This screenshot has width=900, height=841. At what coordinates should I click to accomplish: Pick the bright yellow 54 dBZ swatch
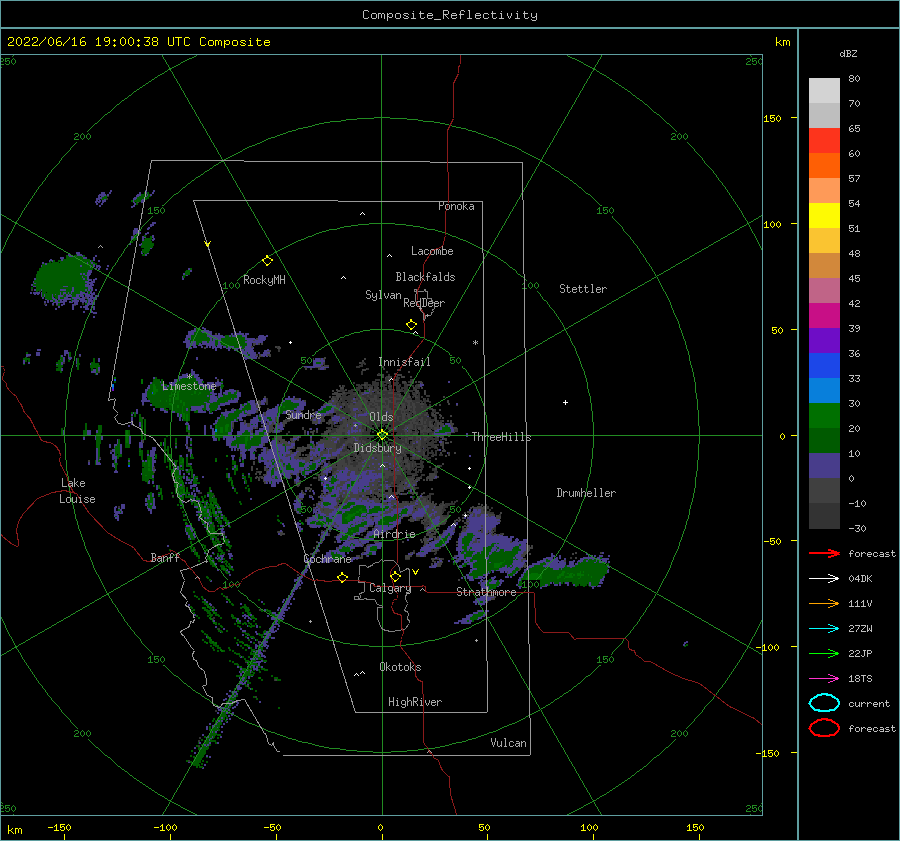(824, 215)
